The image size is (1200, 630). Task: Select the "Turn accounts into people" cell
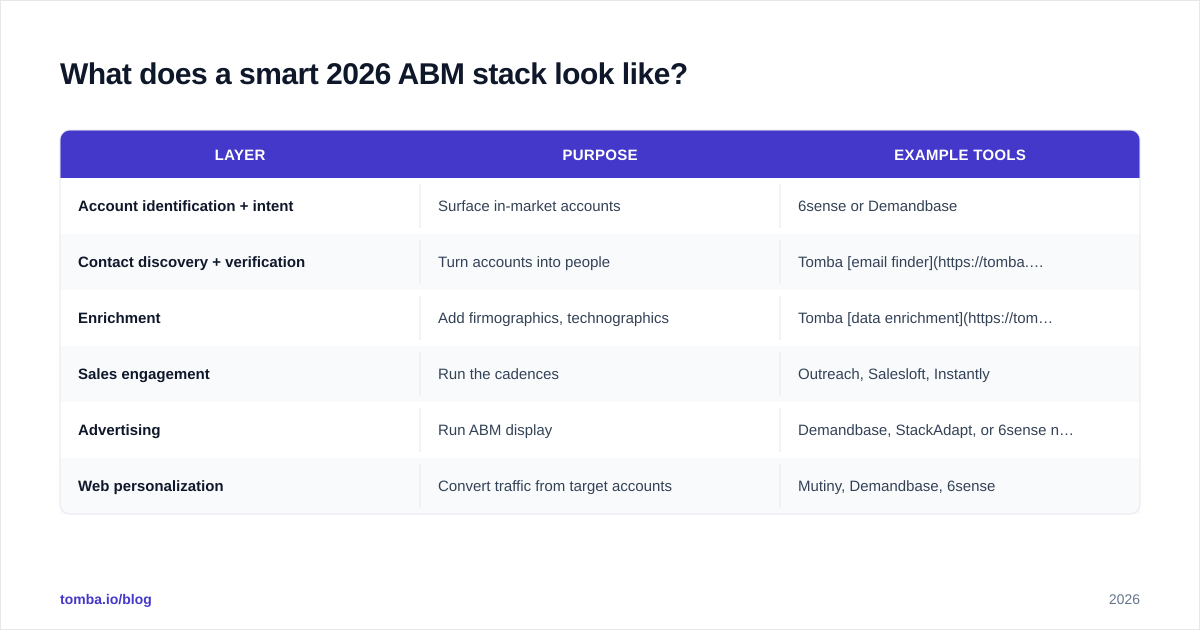[x=600, y=262]
